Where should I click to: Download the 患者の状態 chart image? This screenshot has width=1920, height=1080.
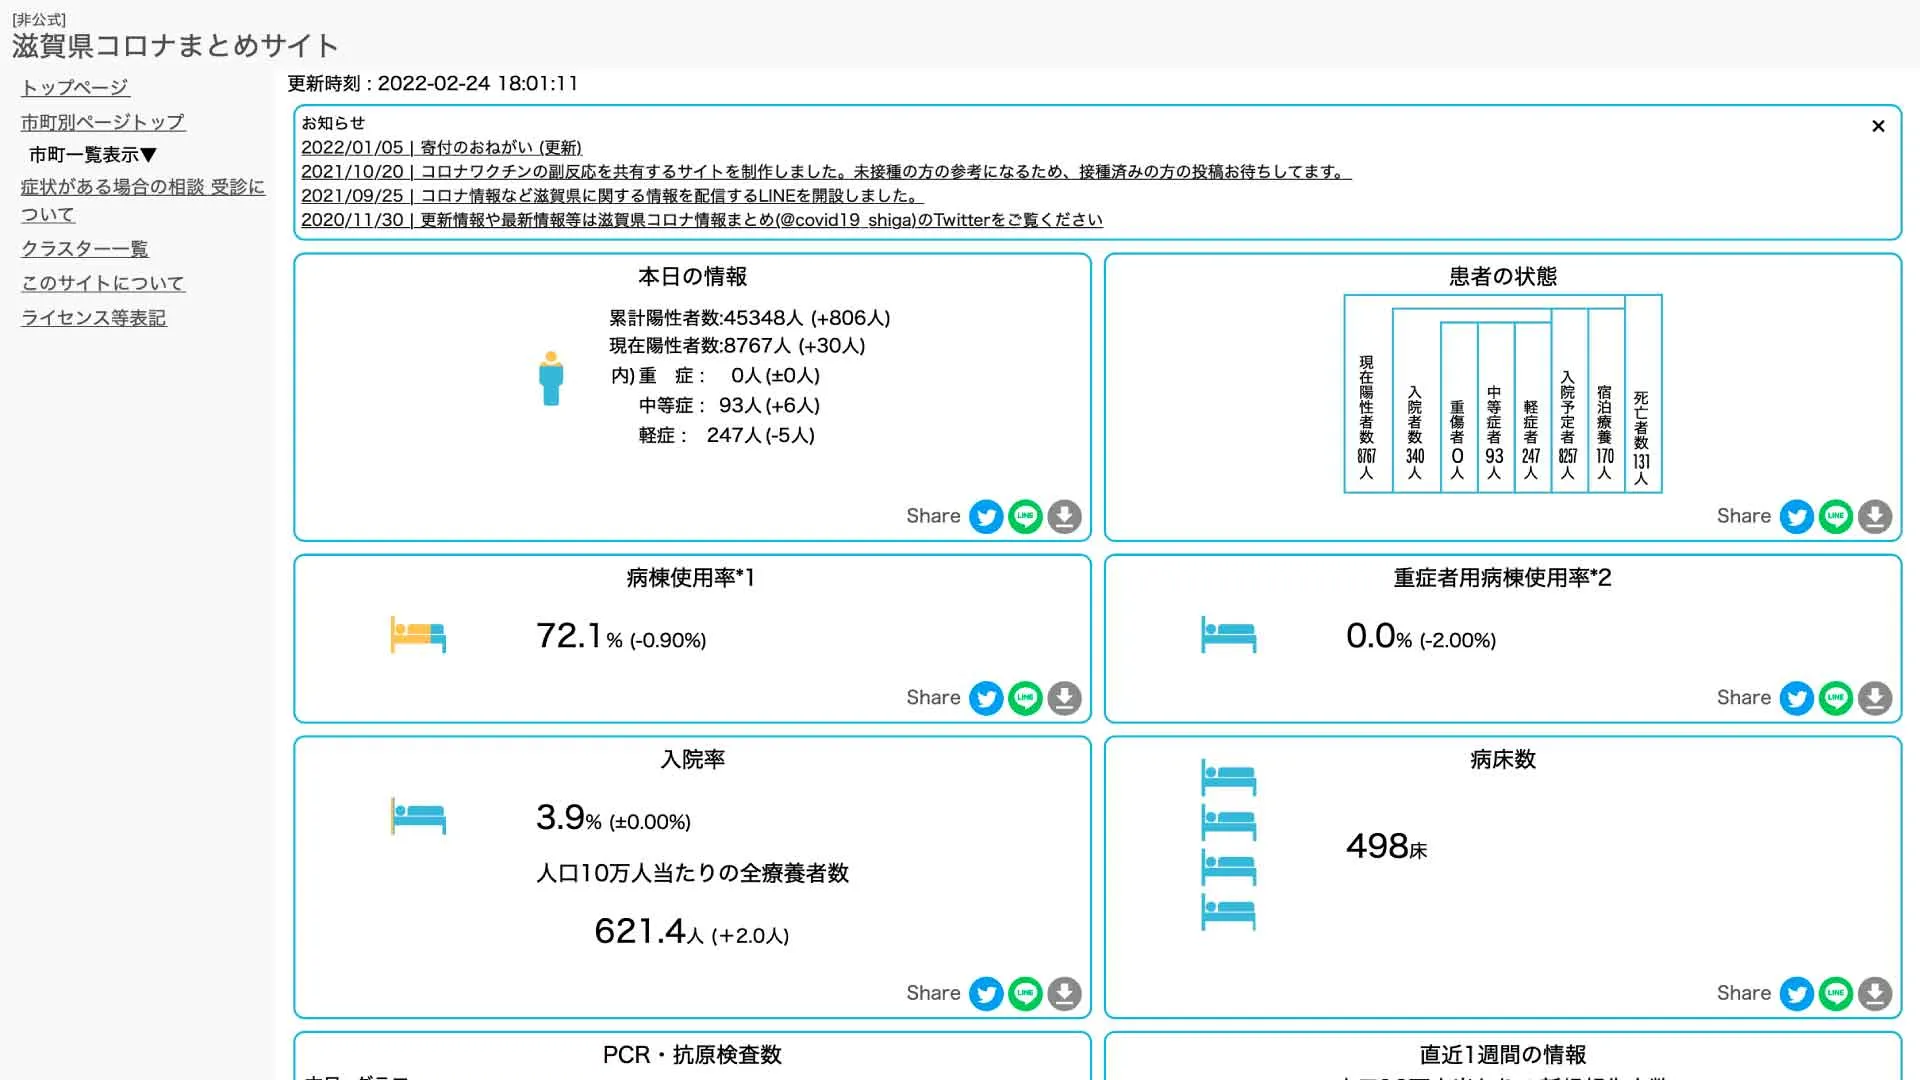coord(1874,517)
